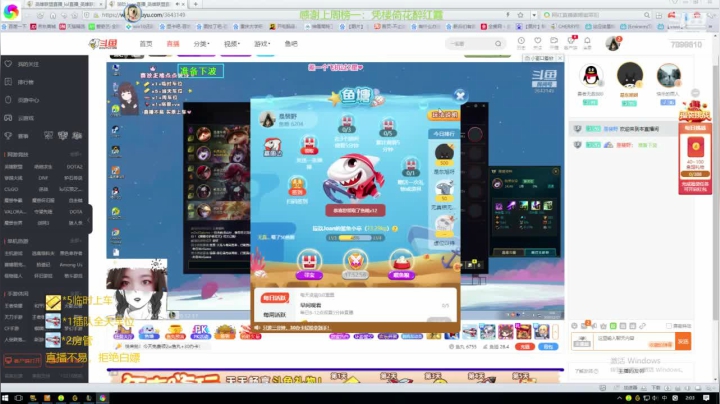This screenshot has width=720, height=404.
Task: Select the red 每日活跃 daily tab
Action: tap(275, 298)
